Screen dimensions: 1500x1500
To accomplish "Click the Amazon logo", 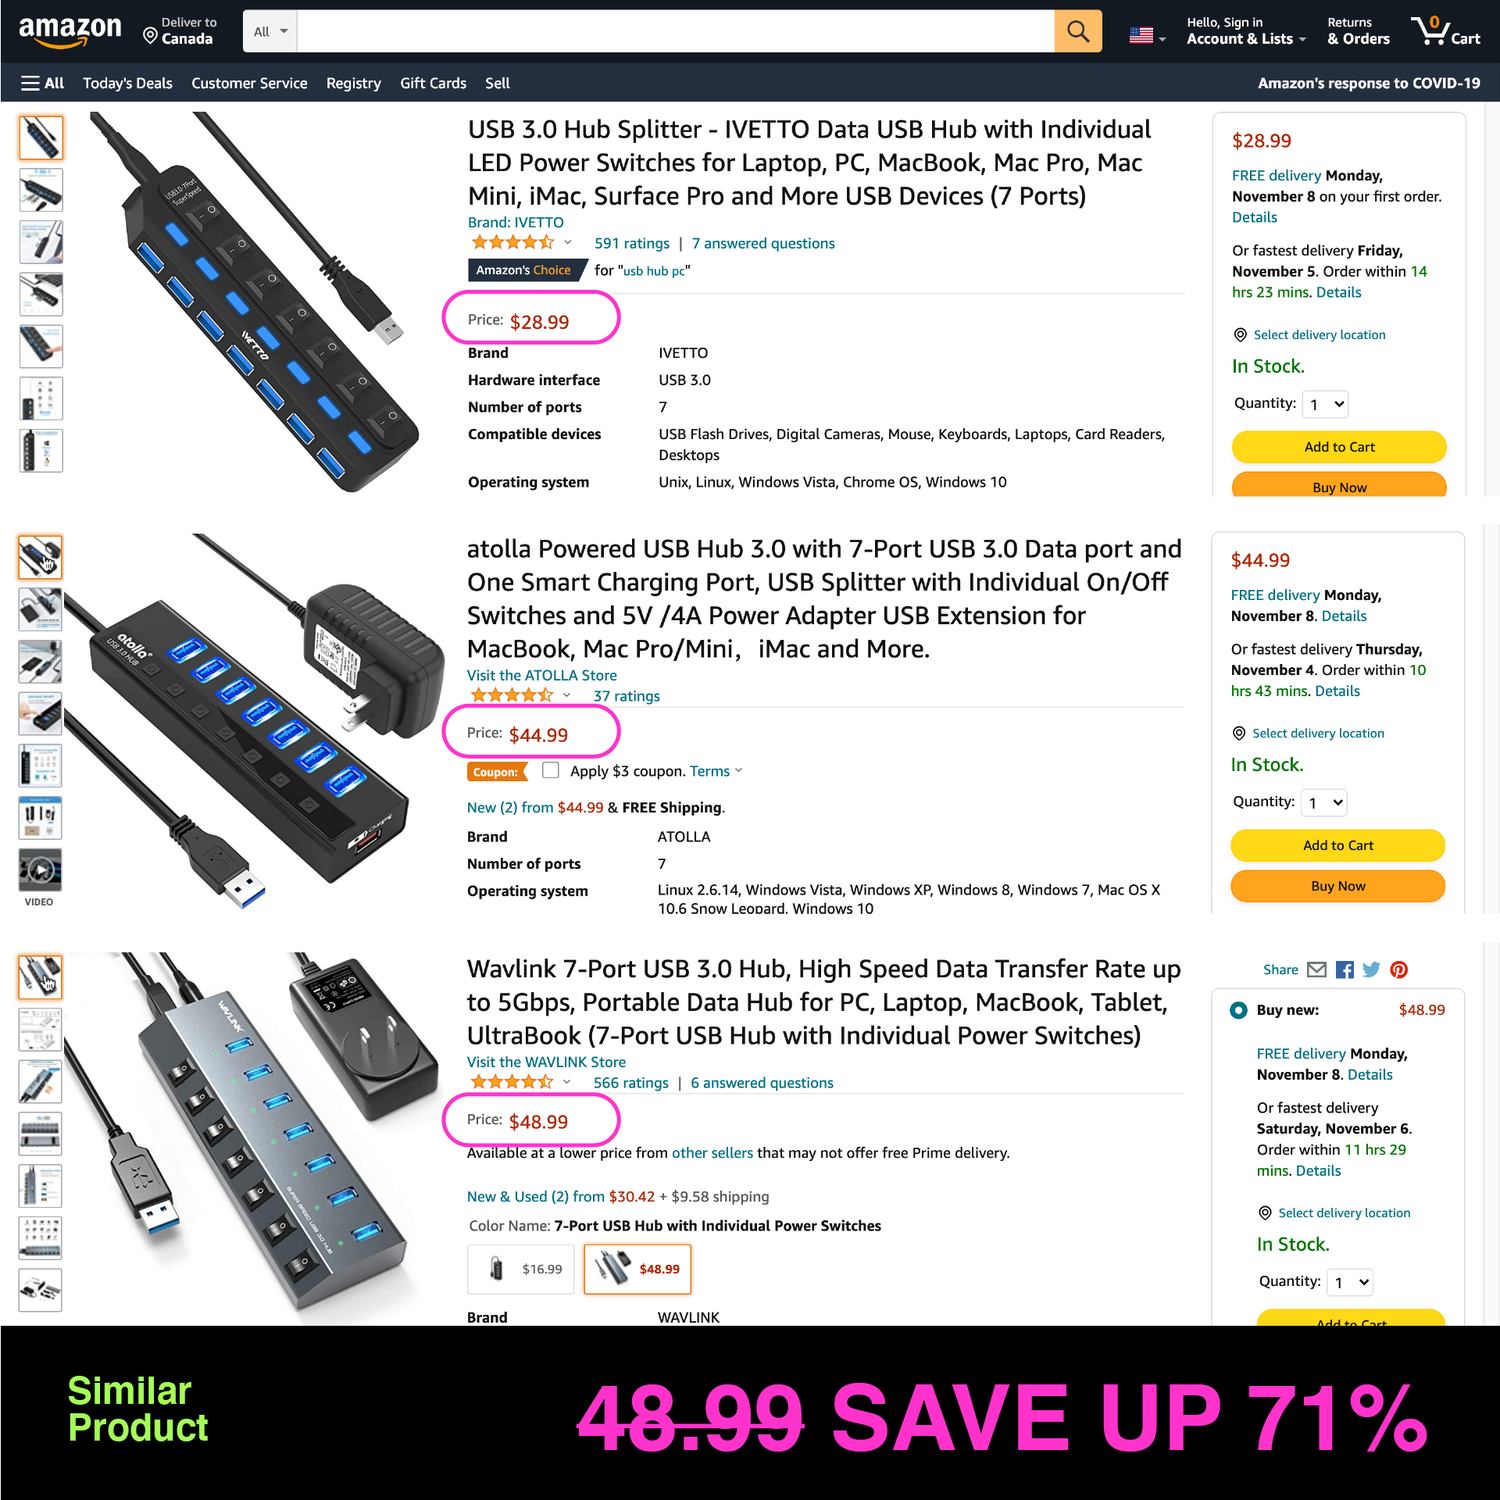I will coord(70,31).
